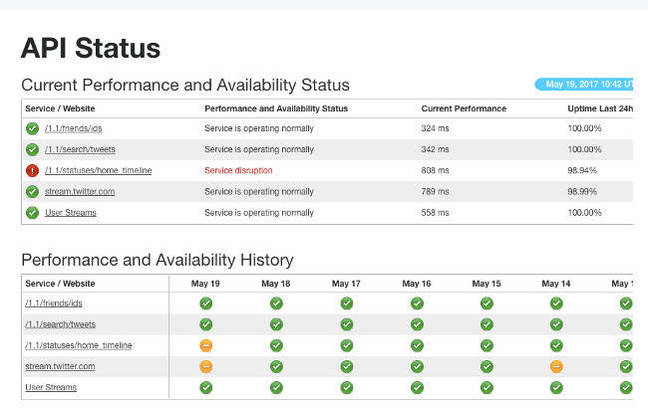The width and height of the screenshot is (648, 408).
Task: Click the 'May 18' history column header
Action: pos(276,284)
